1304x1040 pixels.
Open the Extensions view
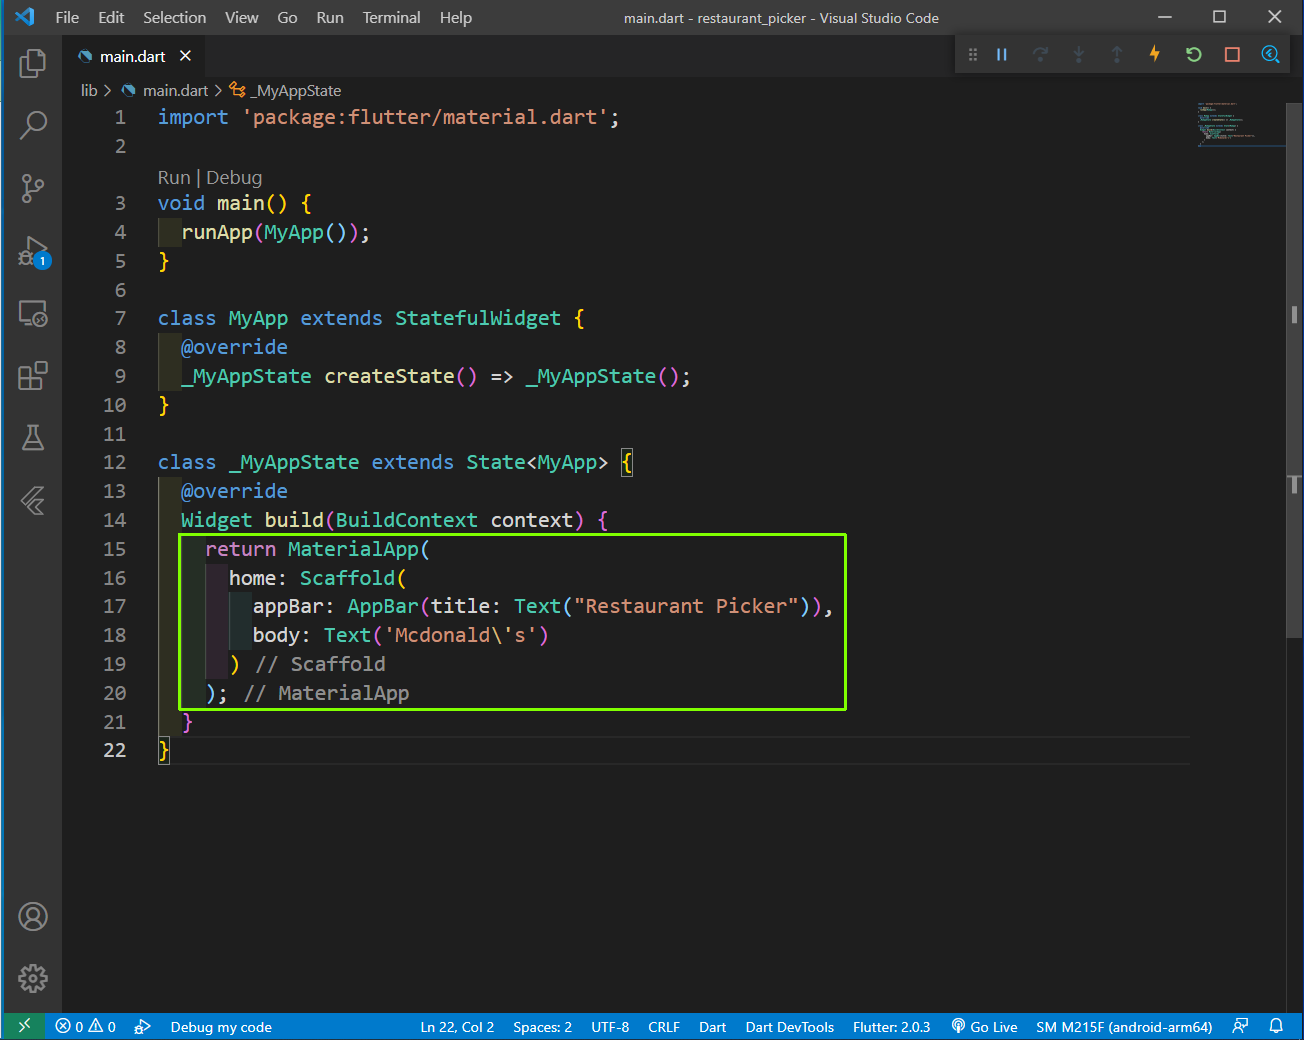[33, 376]
